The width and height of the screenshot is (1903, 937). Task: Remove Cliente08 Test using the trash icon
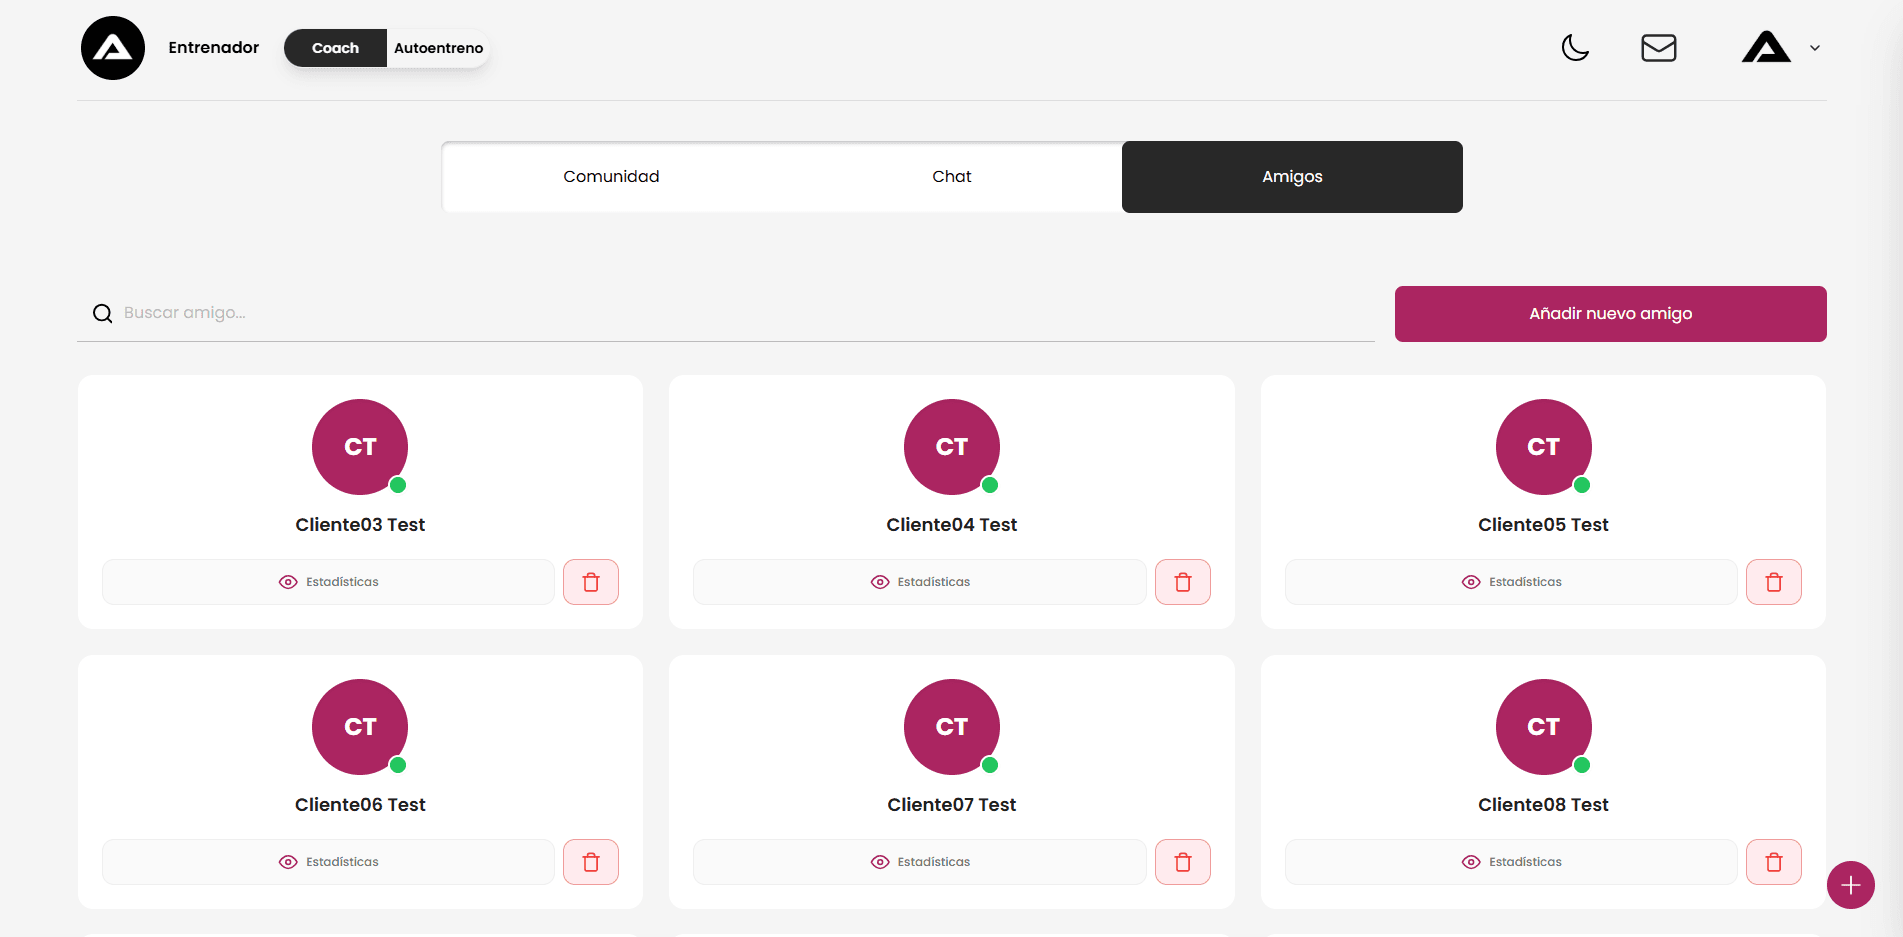click(x=1773, y=862)
